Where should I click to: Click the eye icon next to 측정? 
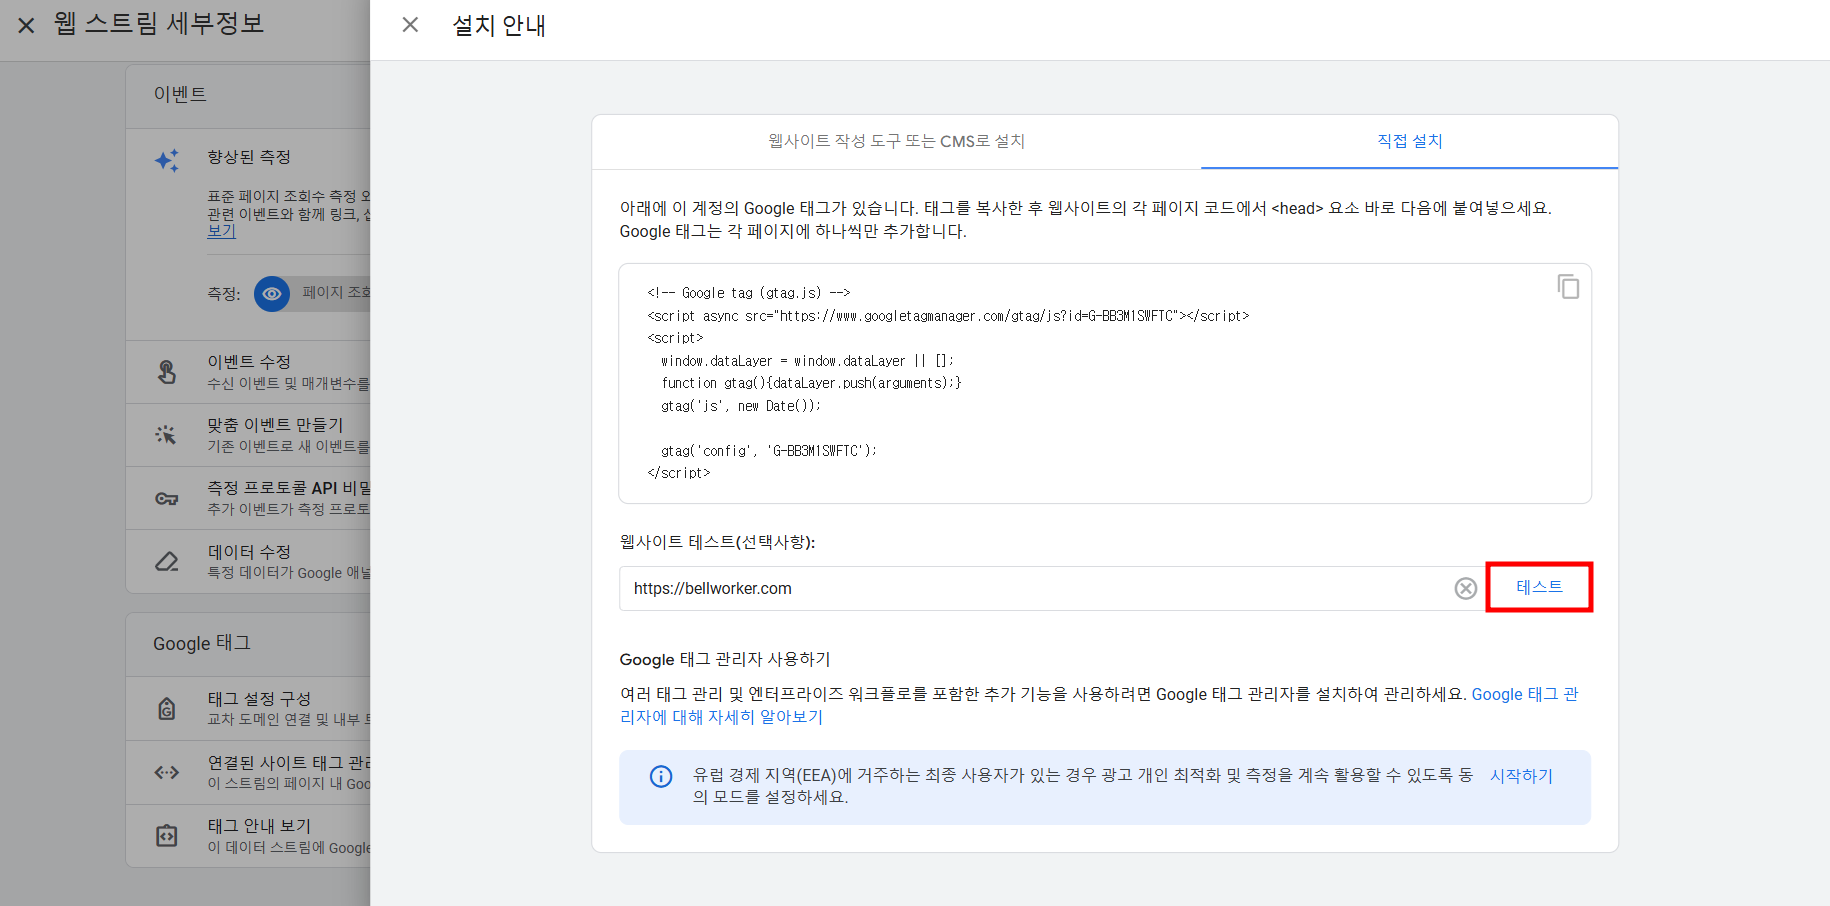pos(272,294)
